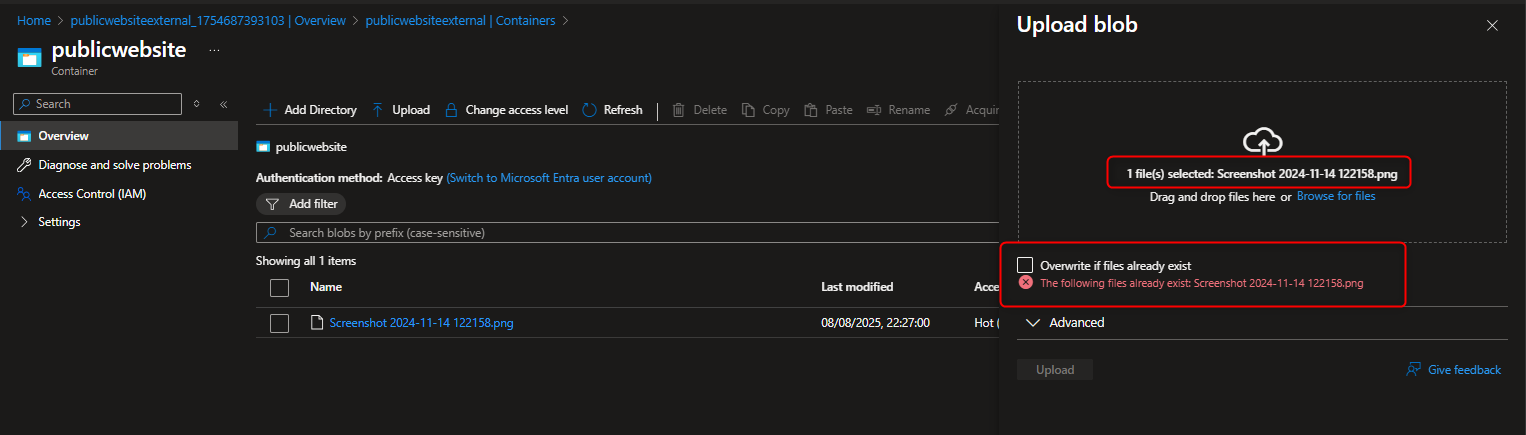Viewport: 1526px width, 435px height.
Task: Click the publicwebsite container icon in header
Action: click(30, 56)
